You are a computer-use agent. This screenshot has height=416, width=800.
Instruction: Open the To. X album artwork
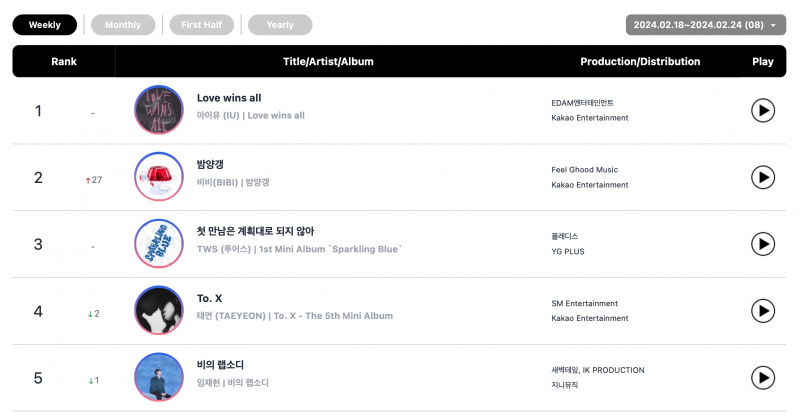tap(159, 310)
